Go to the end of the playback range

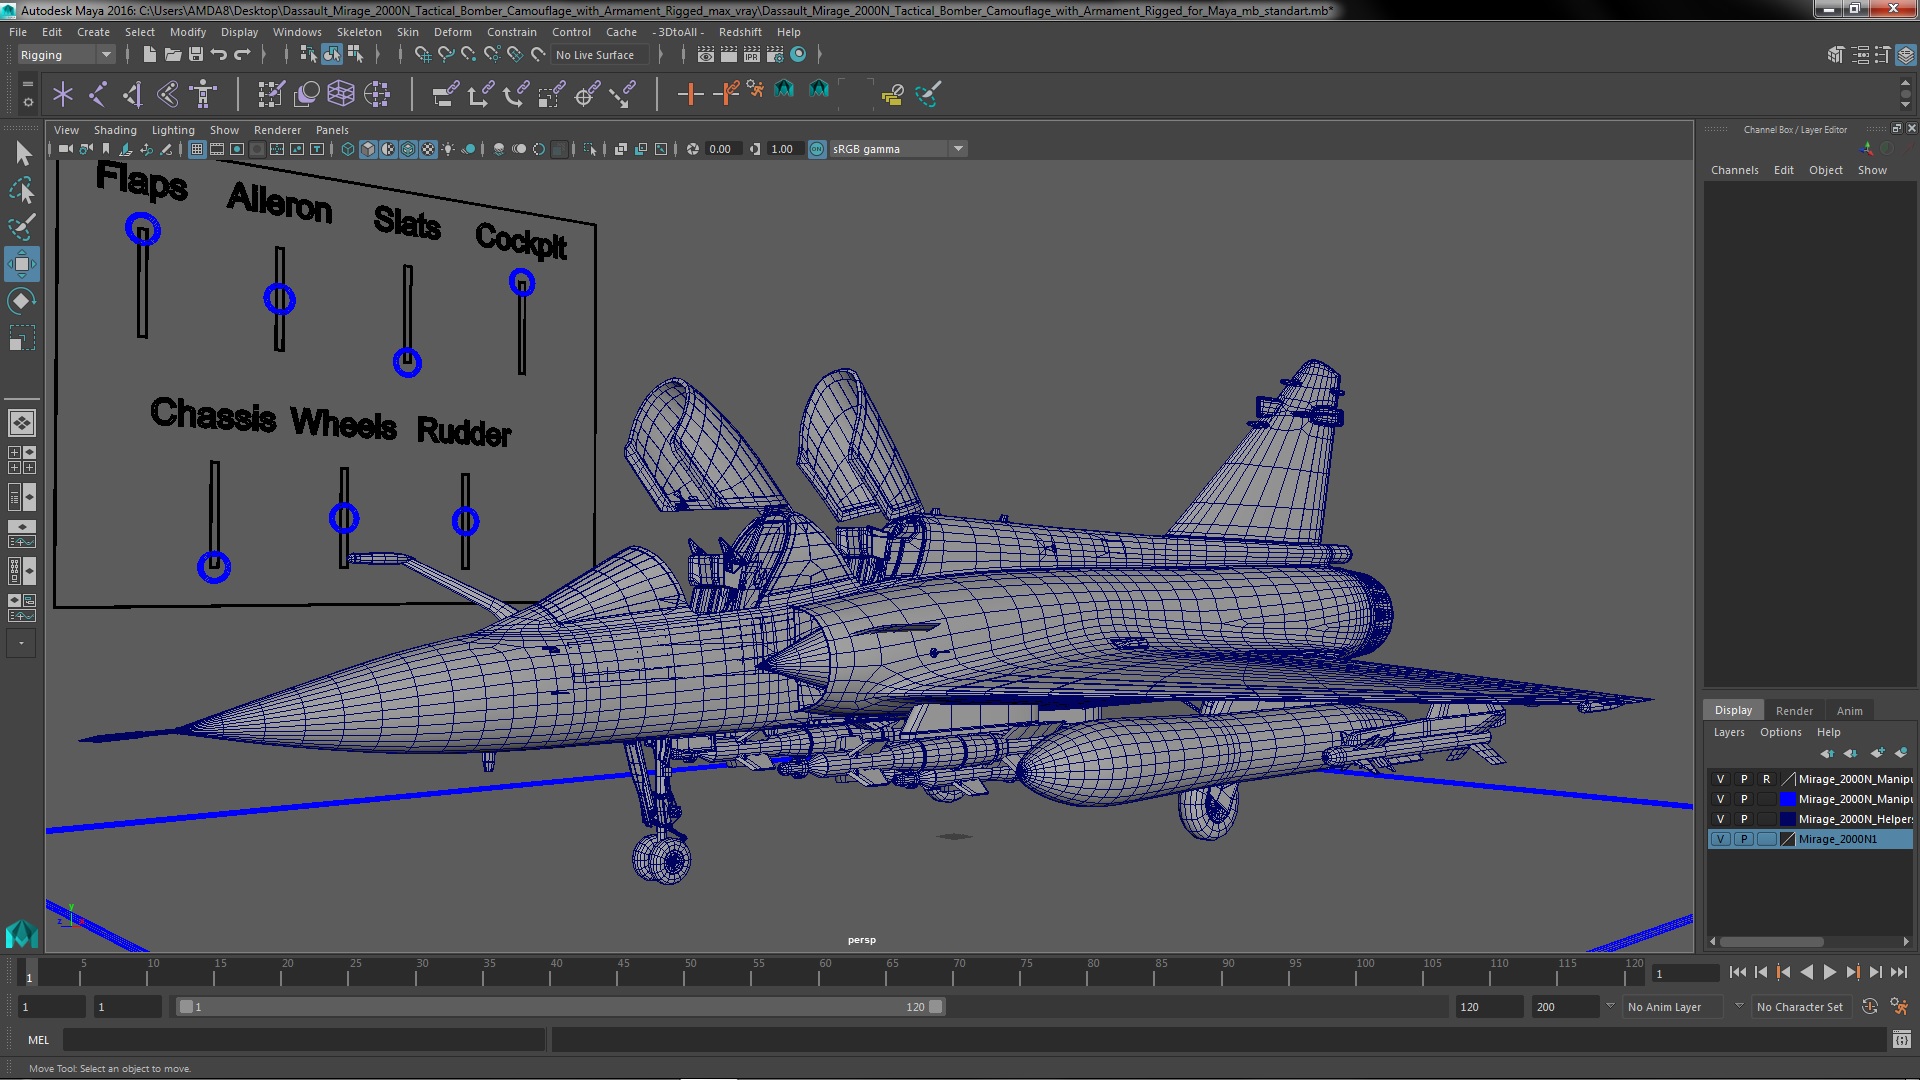point(1898,973)
